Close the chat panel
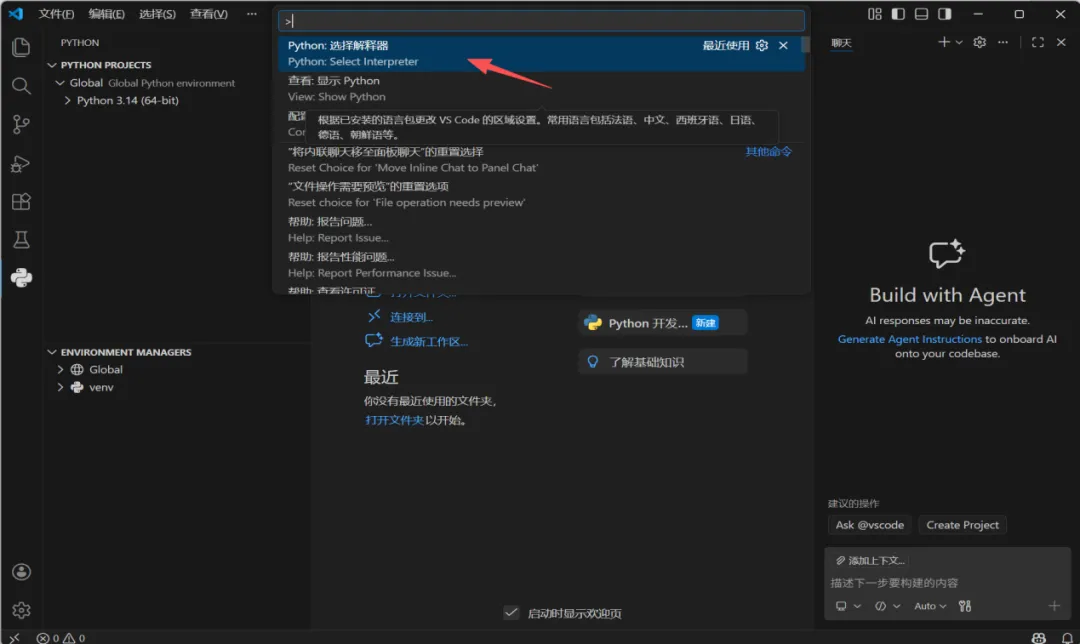The height and width of the screenshot is (644, 1080). pos(1061,42)
